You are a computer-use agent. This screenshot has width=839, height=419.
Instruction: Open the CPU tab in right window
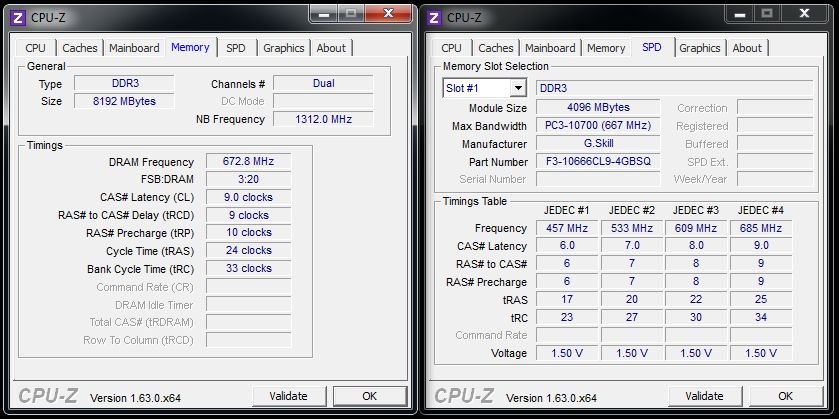452,48
